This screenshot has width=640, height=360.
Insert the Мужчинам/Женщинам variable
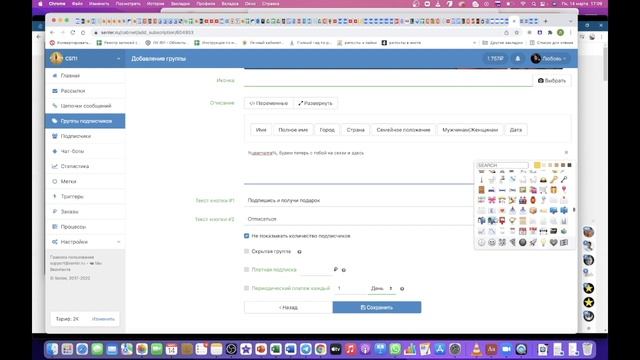[470, 130]
